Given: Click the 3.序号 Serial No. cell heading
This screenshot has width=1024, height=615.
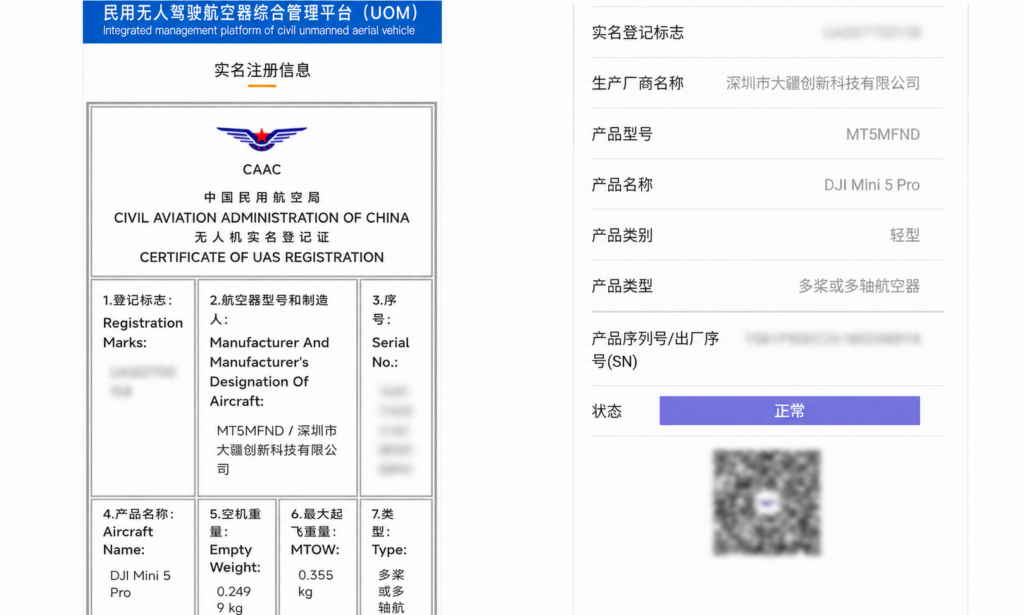Looking at the screenshot, I should pyautogui.click(x=391, y=331).
